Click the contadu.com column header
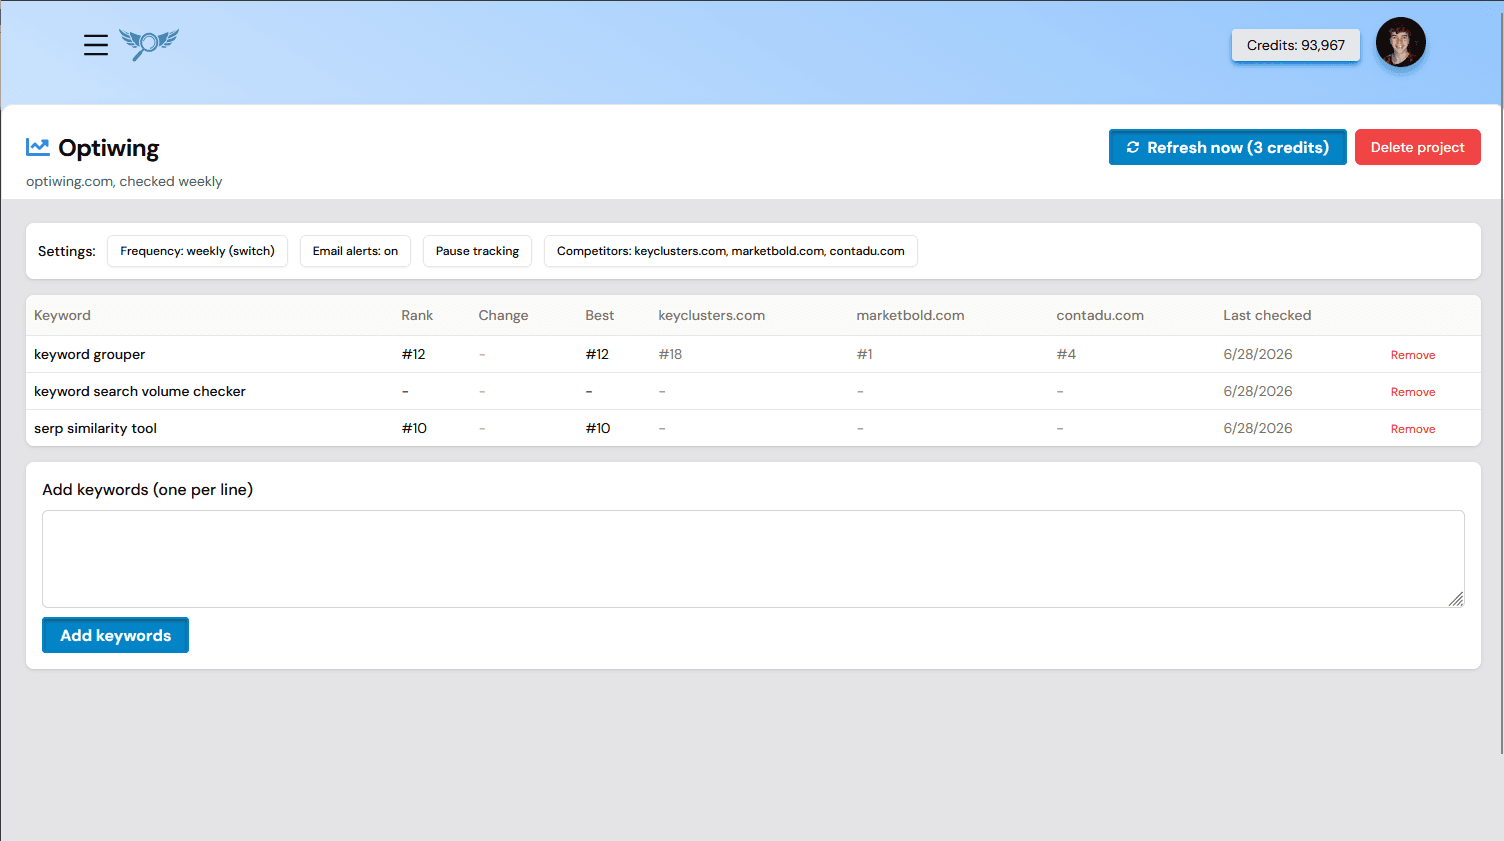This screenshot has height=841, width=1504. pos(1100,315)
